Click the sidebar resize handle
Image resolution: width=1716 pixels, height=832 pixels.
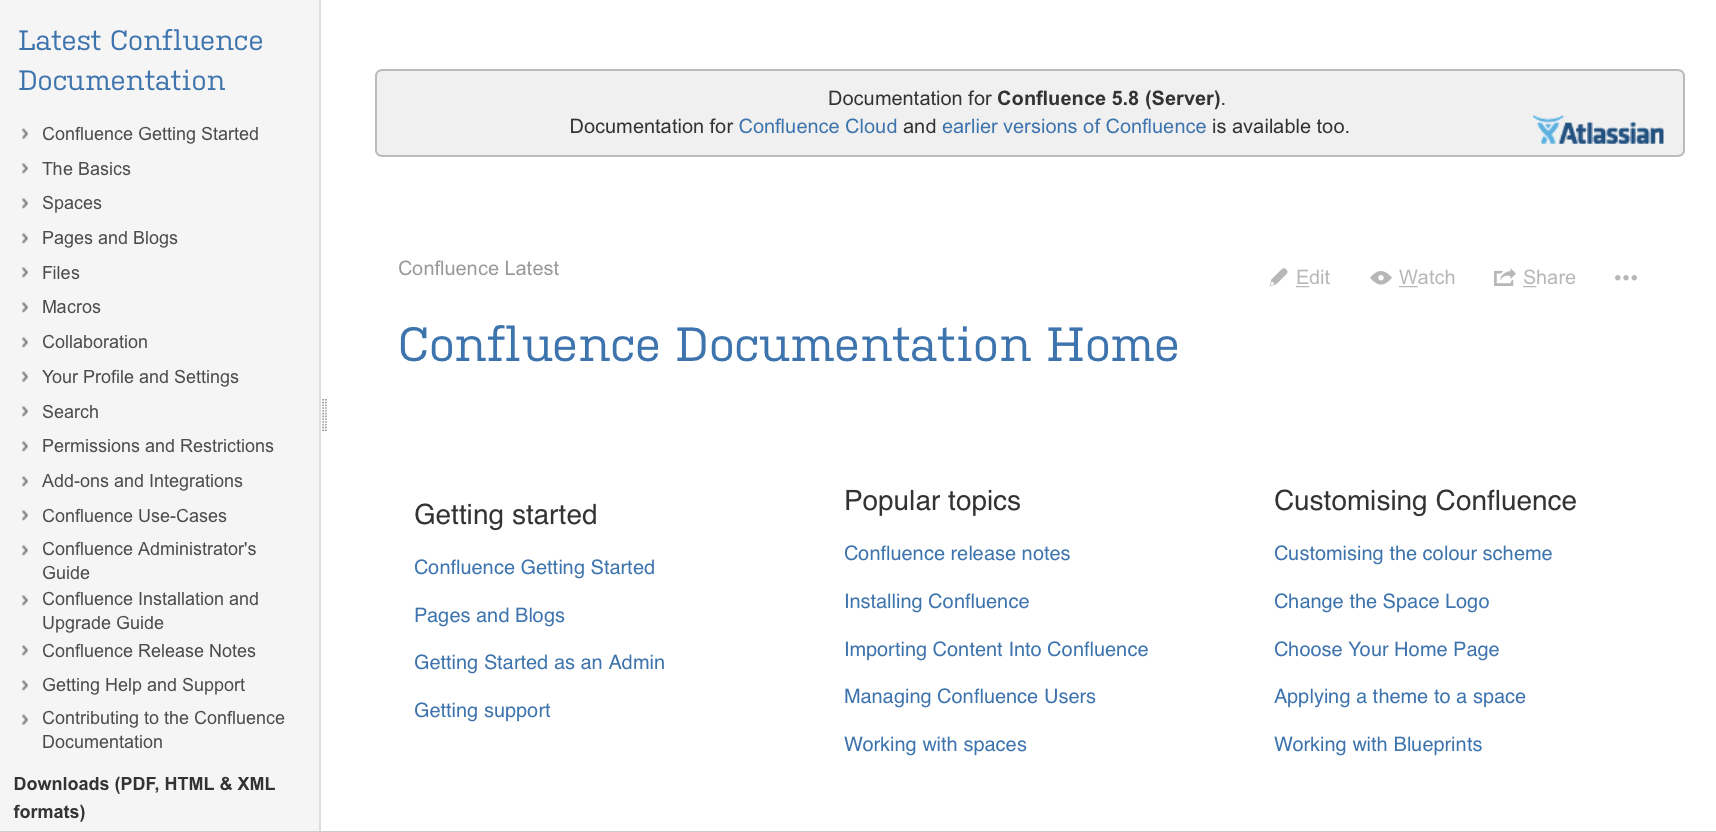point(324,415)
